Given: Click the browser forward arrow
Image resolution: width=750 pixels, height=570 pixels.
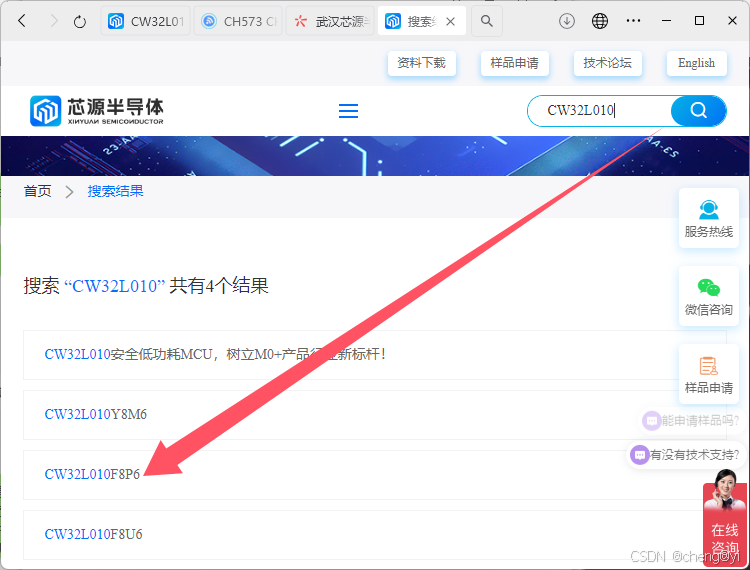Looking at the screenshot, I should [54, 21].
